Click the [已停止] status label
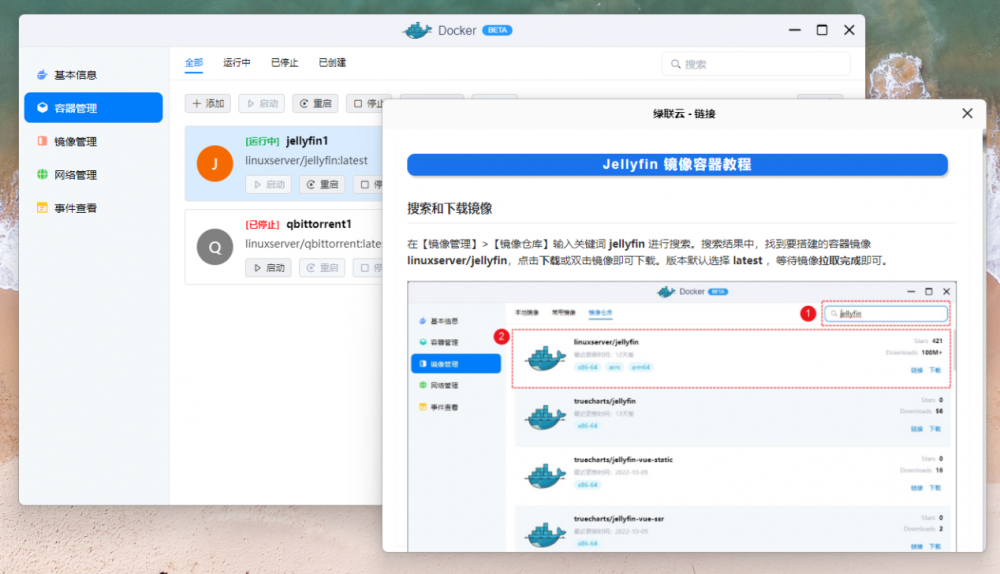 (263, 224)
